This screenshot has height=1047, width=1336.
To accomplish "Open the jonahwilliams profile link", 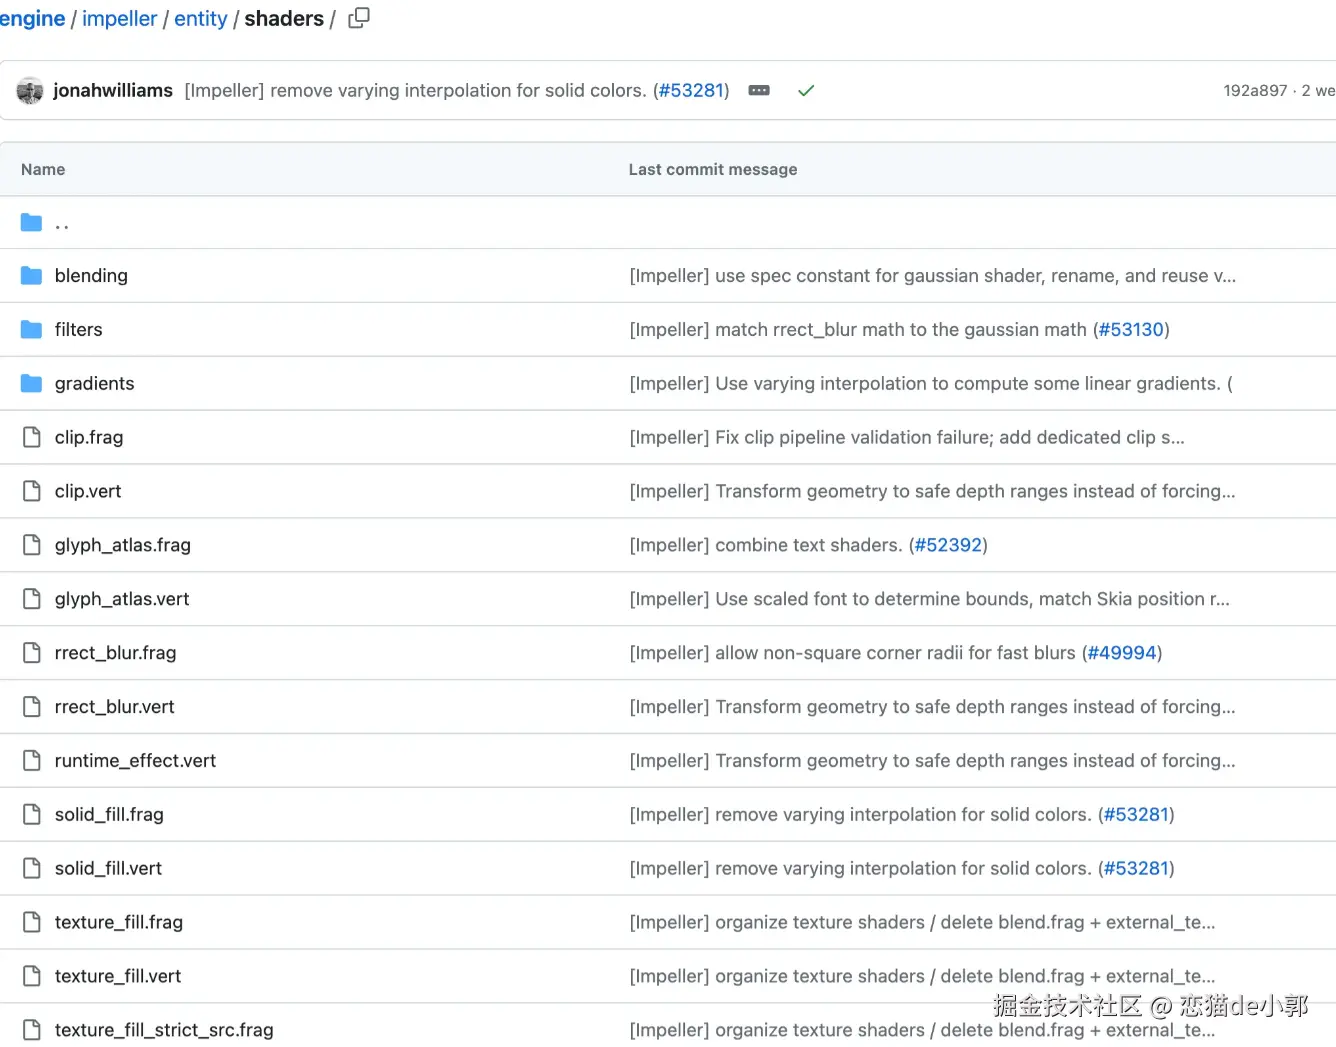I will point(113,91).
